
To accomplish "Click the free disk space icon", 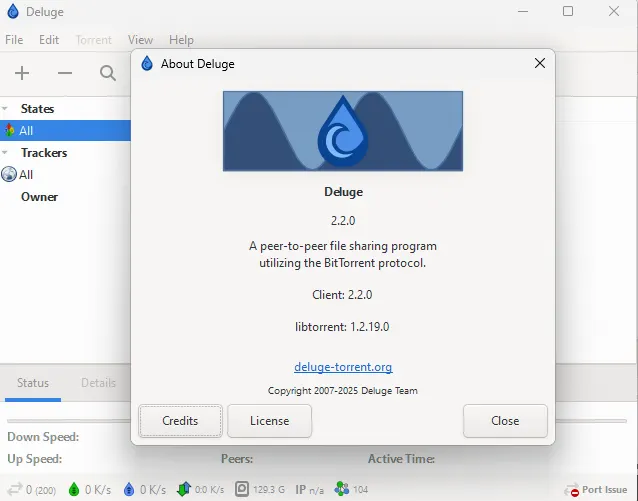I will tap(242, 490).
